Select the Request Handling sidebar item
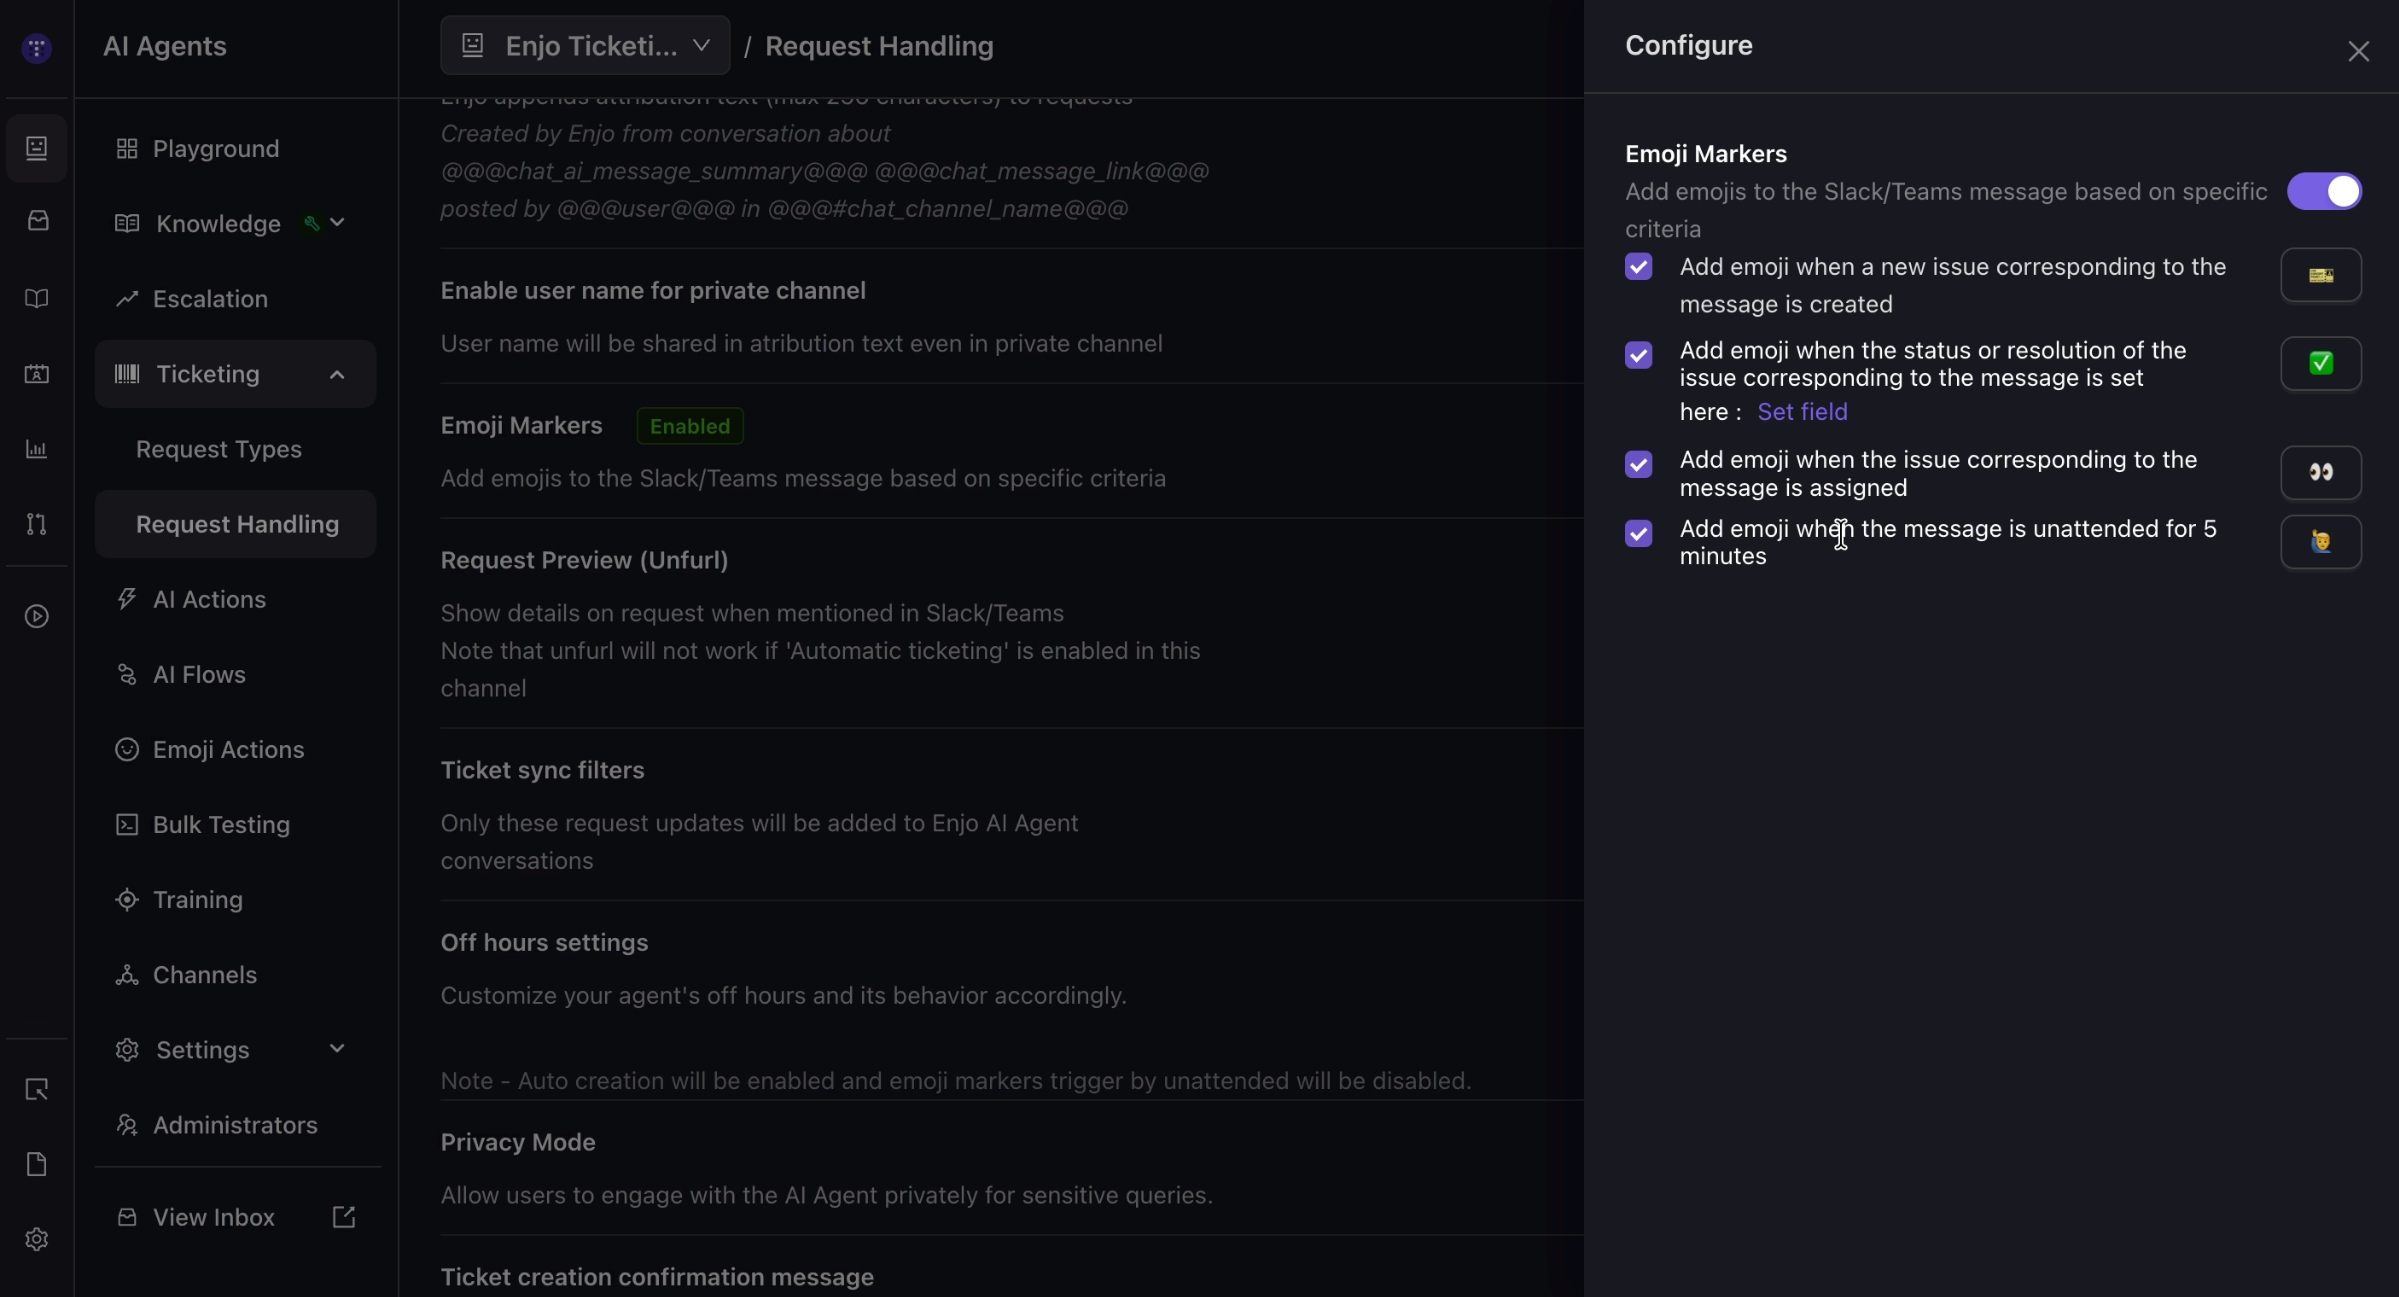Screen dimensions: 2399x1297 pyautogui.click(x=235, y=524)
